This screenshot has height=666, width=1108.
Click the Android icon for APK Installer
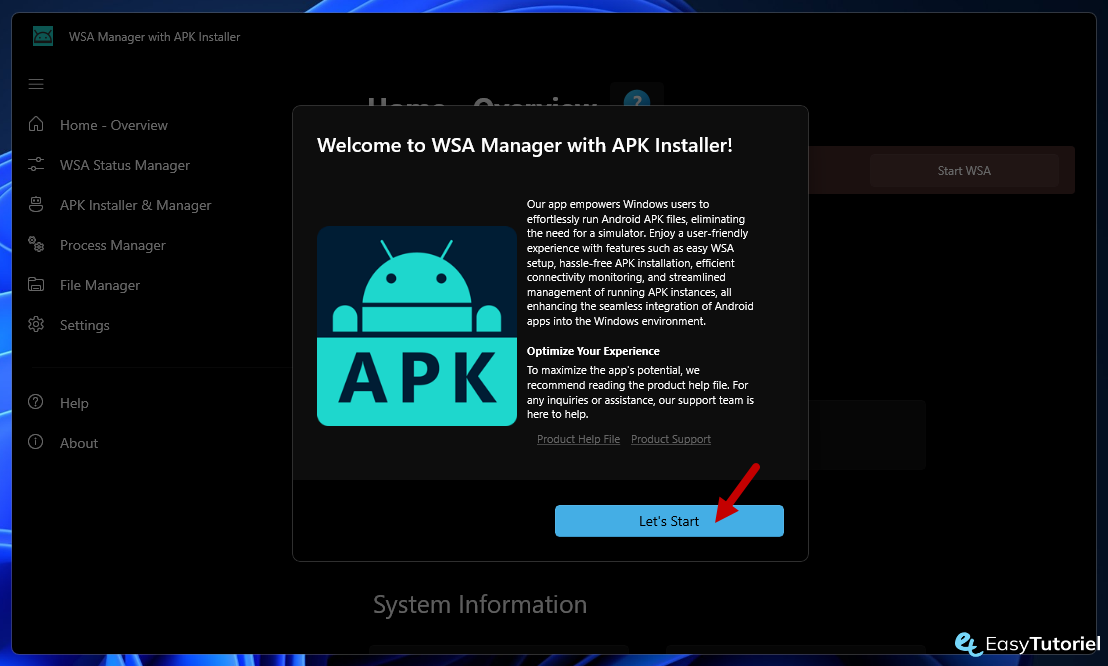36,204
